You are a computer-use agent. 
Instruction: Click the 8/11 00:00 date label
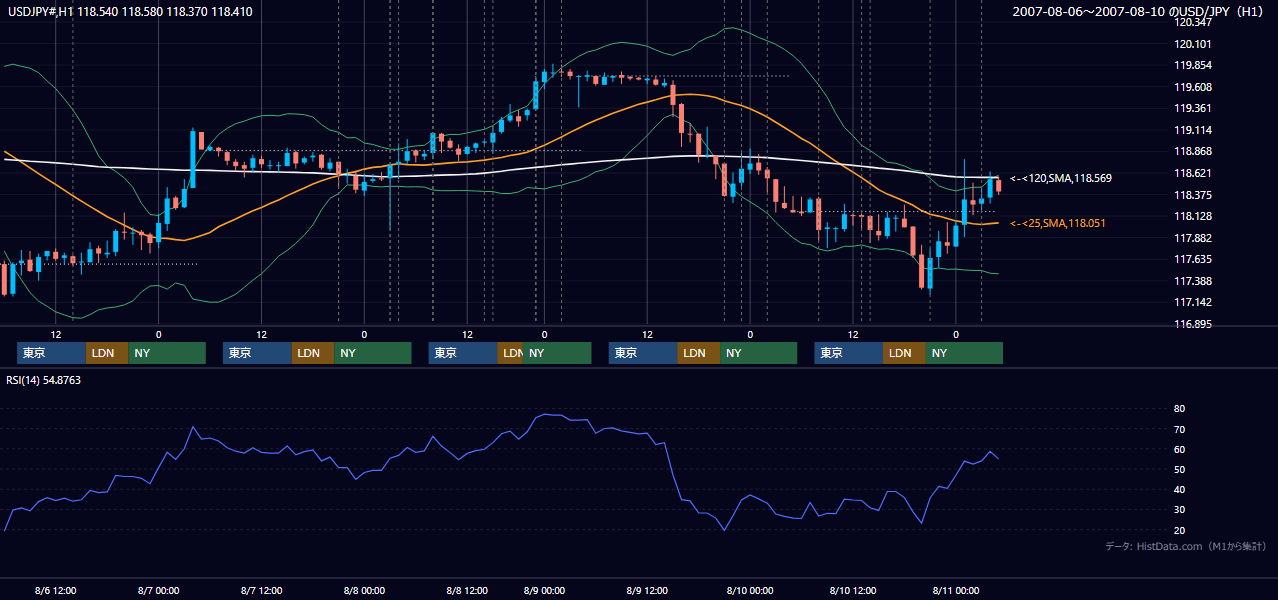point(956,590)
